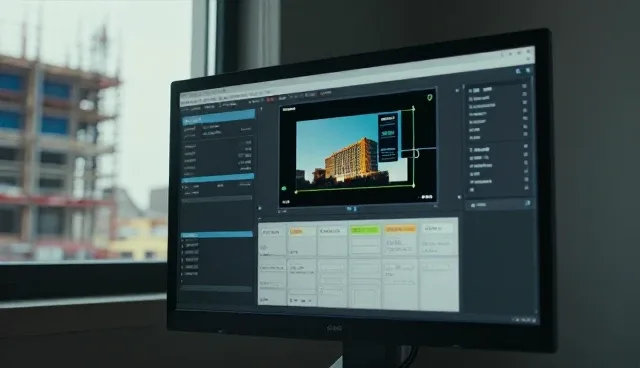Image resolution: width=640 pixels, height=368 pixels.
Task: Click the small icon at left of right panel footer bar
Action: pos(473,205)
